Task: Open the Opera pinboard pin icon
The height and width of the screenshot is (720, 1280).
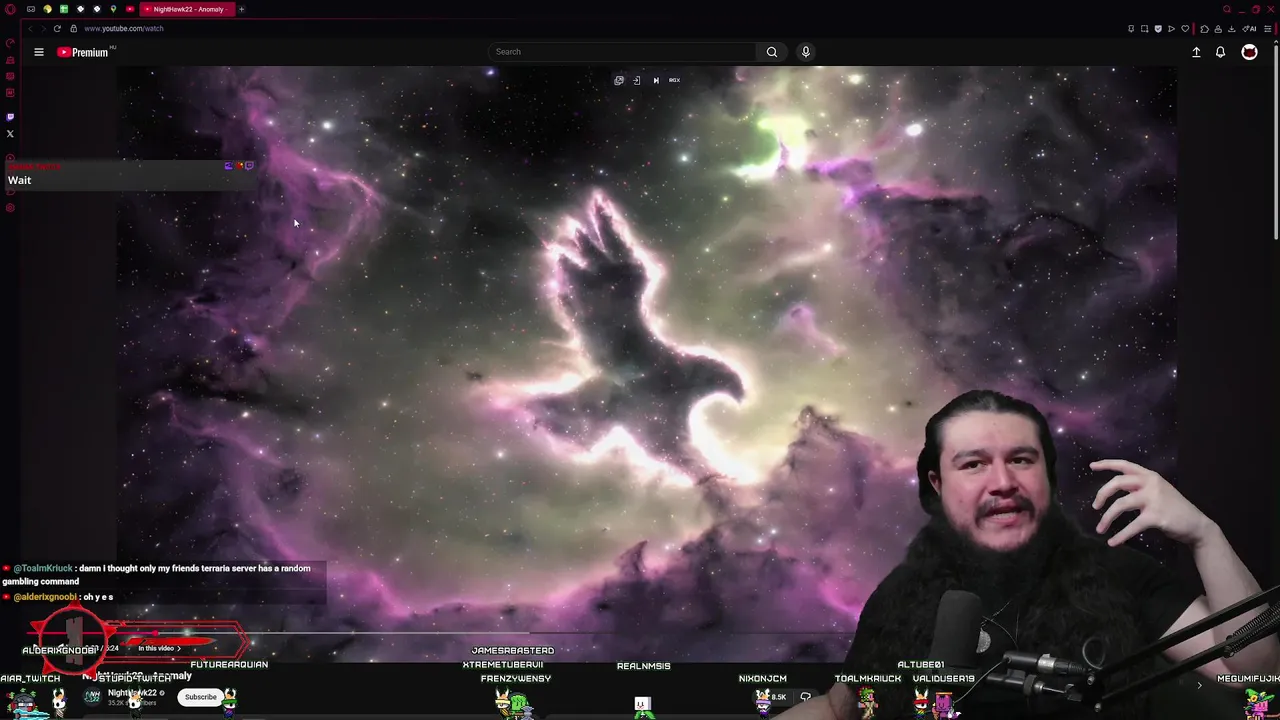Action: tap(1131, 29)
